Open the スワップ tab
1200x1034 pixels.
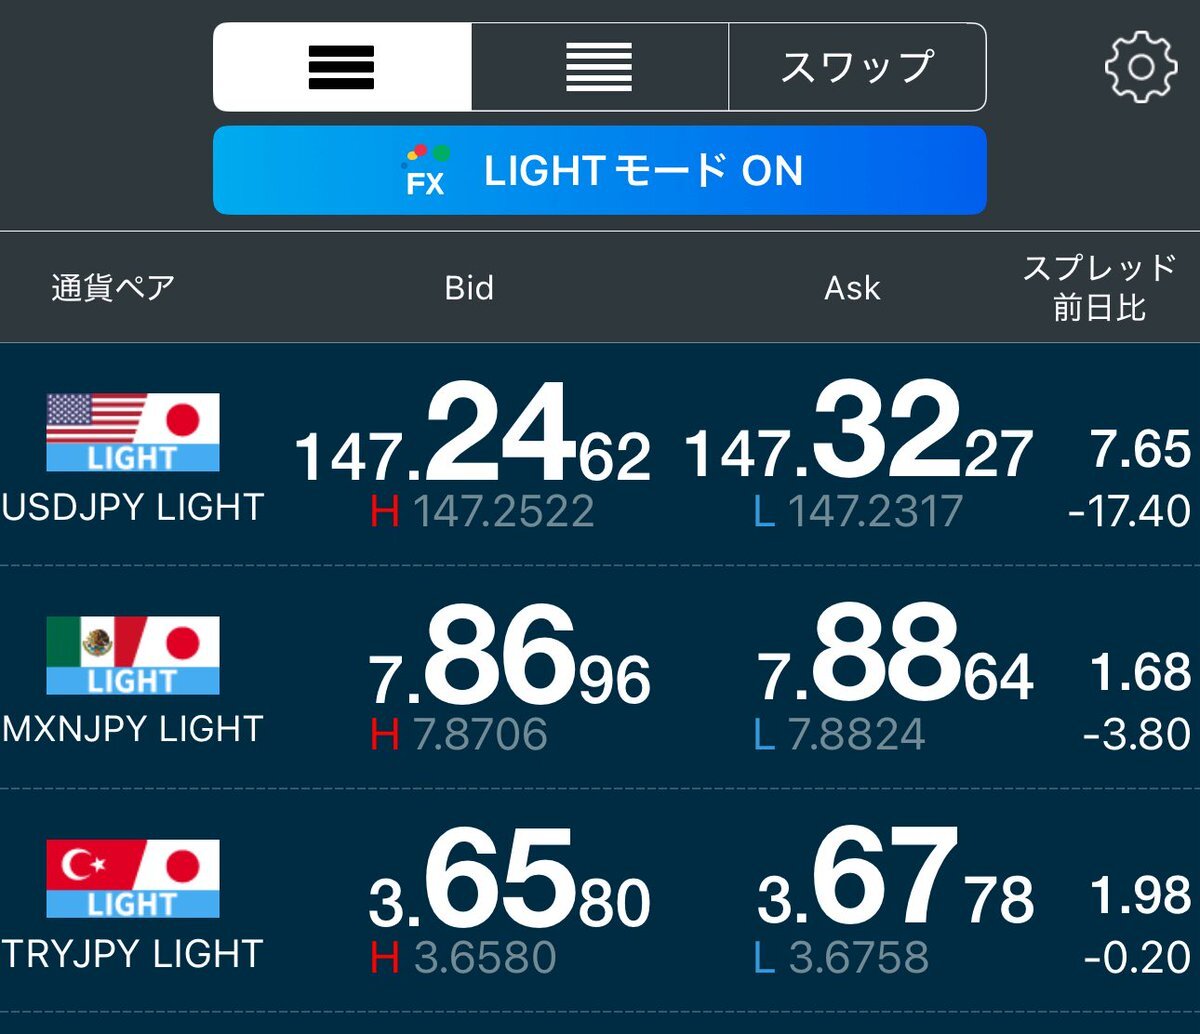(x=857, y=67)
